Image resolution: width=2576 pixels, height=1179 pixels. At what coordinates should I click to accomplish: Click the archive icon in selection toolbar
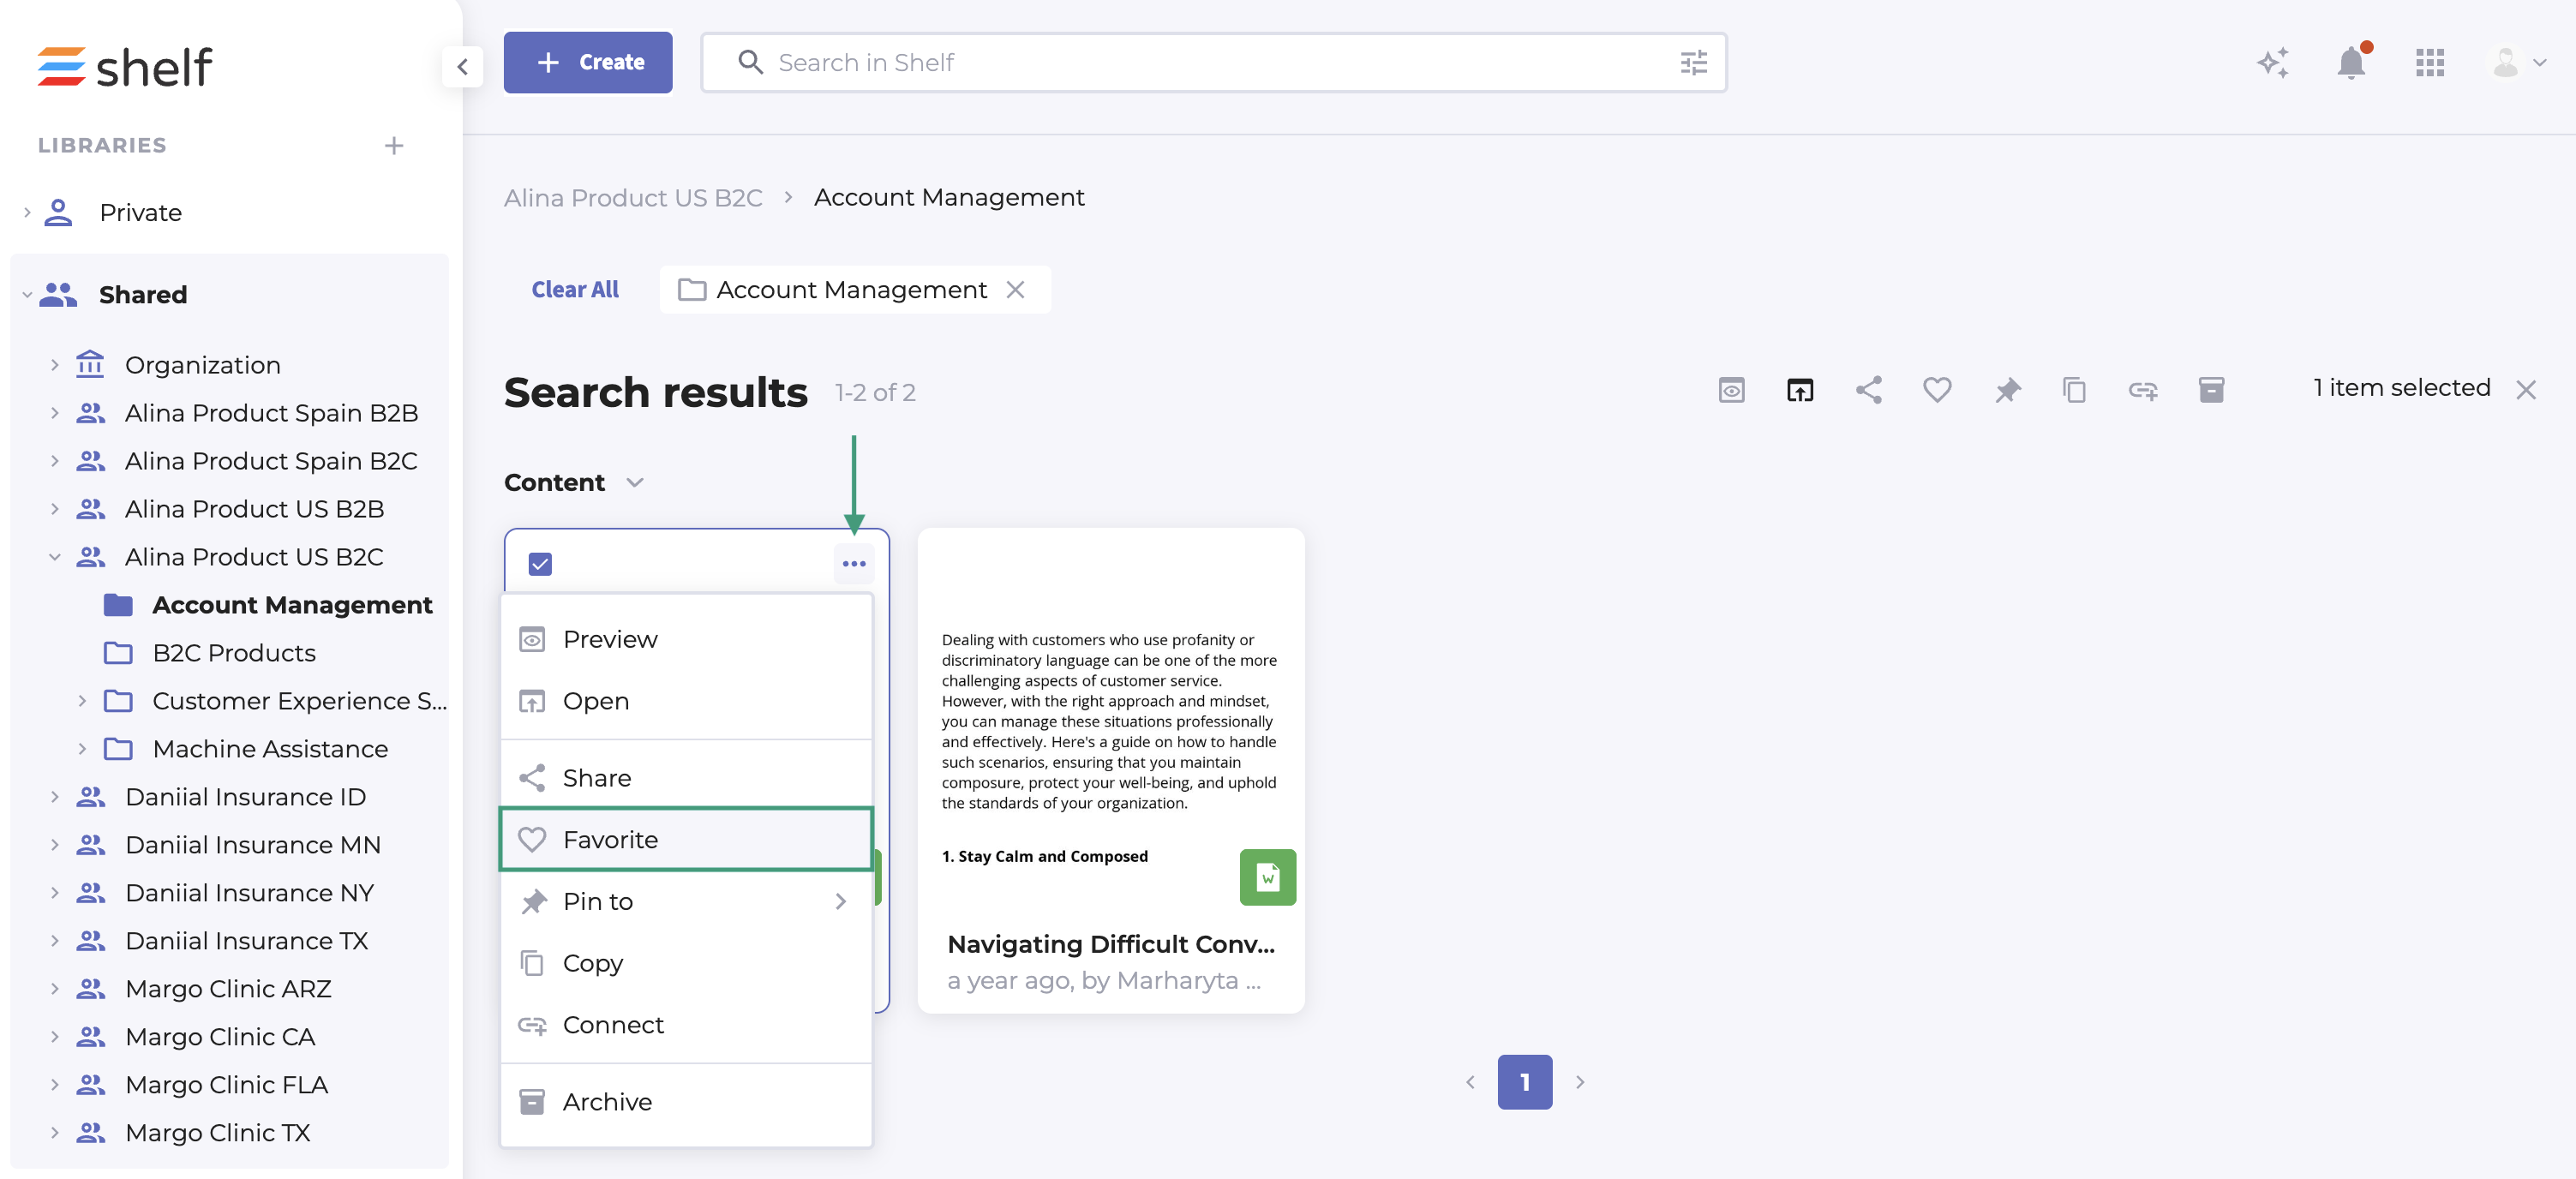[2211, 390]
